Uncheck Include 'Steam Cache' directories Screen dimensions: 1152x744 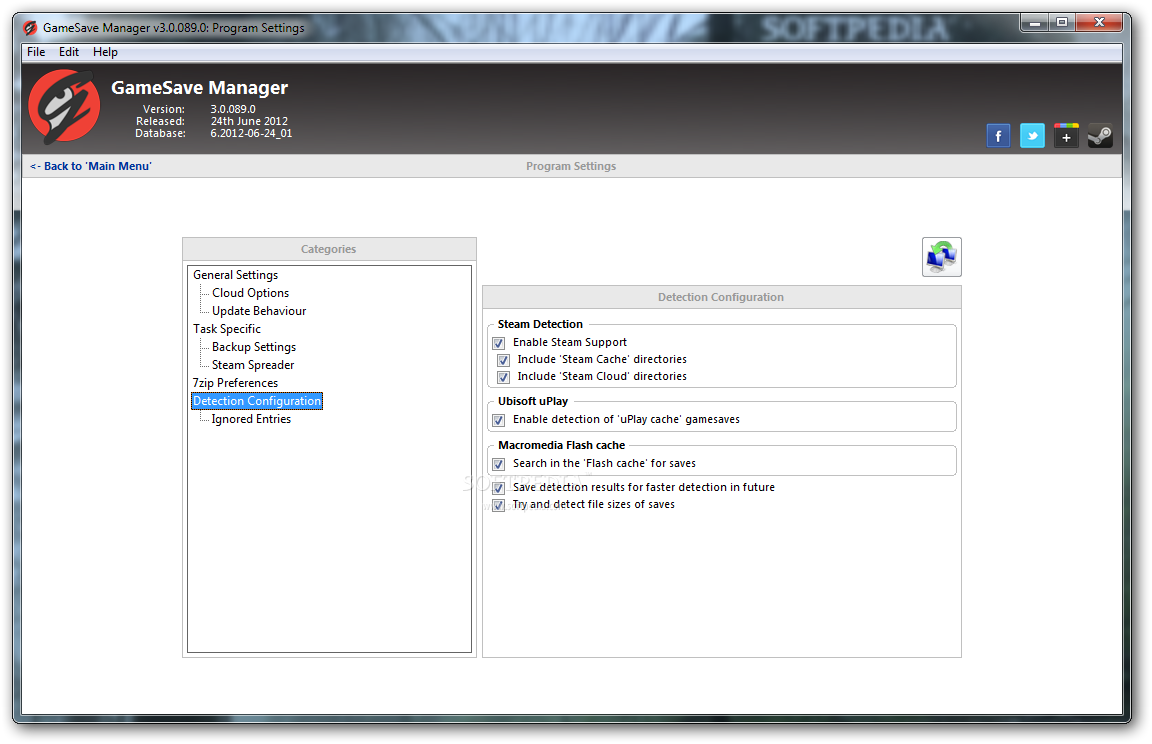503,360
